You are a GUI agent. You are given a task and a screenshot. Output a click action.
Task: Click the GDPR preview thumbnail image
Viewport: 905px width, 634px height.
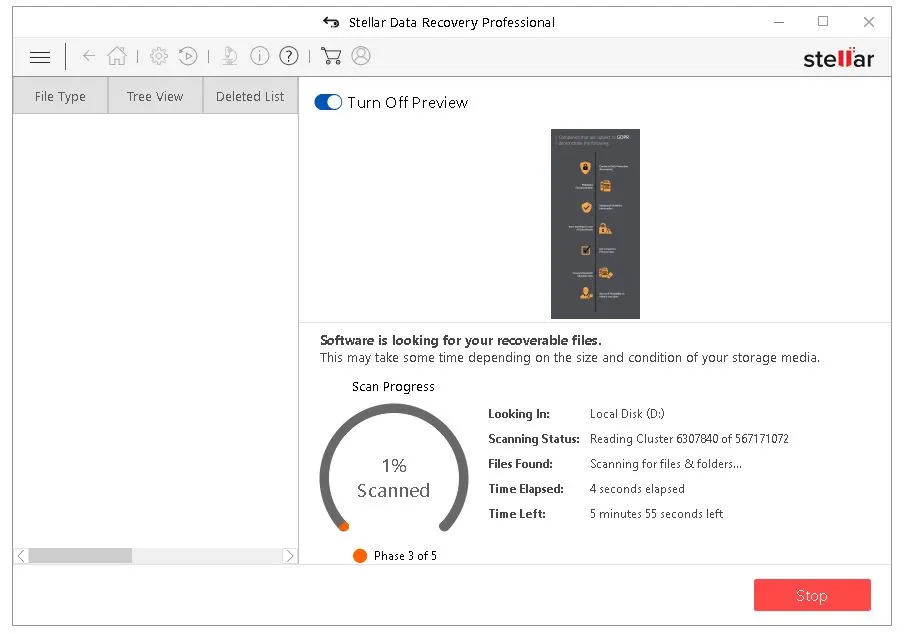tap(595, 223)
